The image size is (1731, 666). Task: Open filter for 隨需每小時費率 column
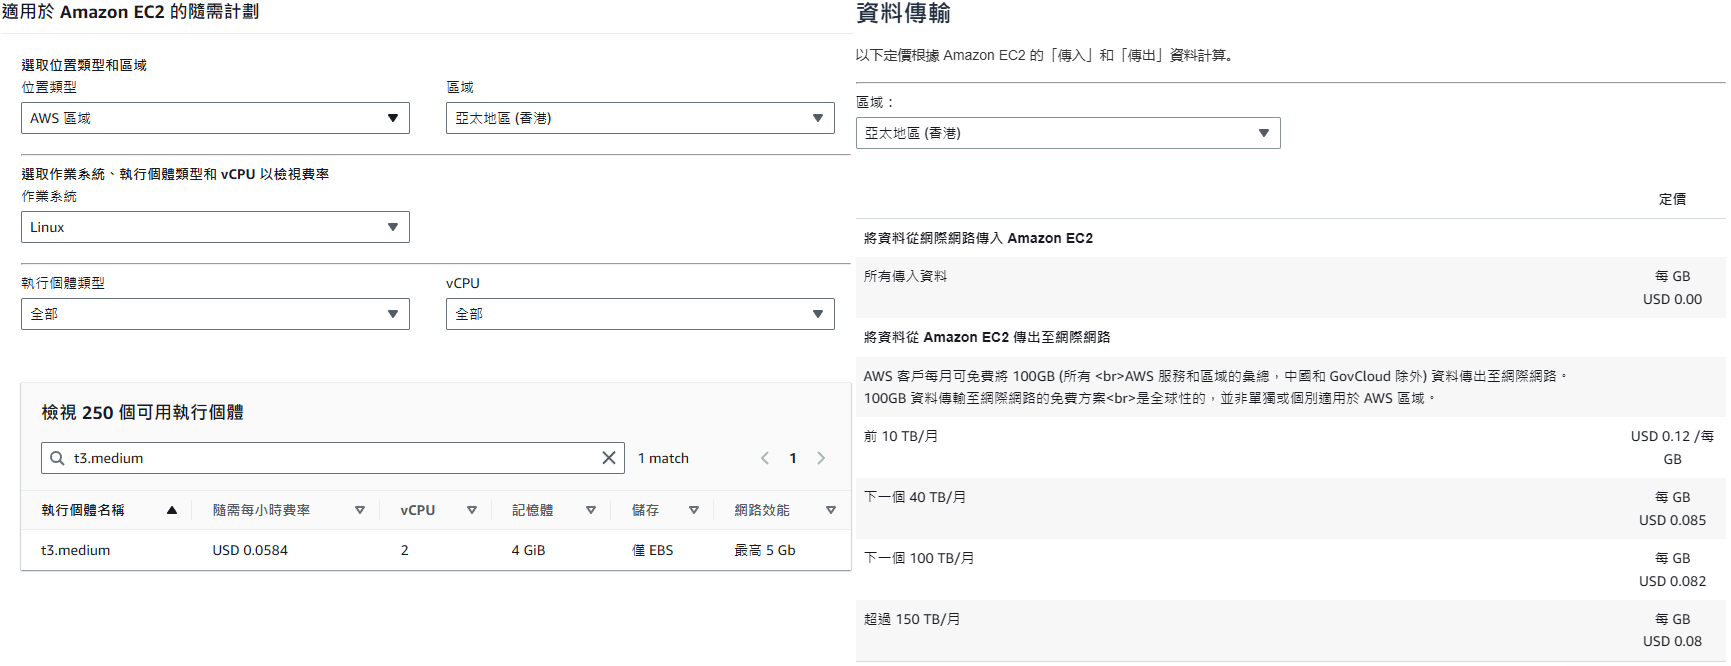tap(360, 510)
